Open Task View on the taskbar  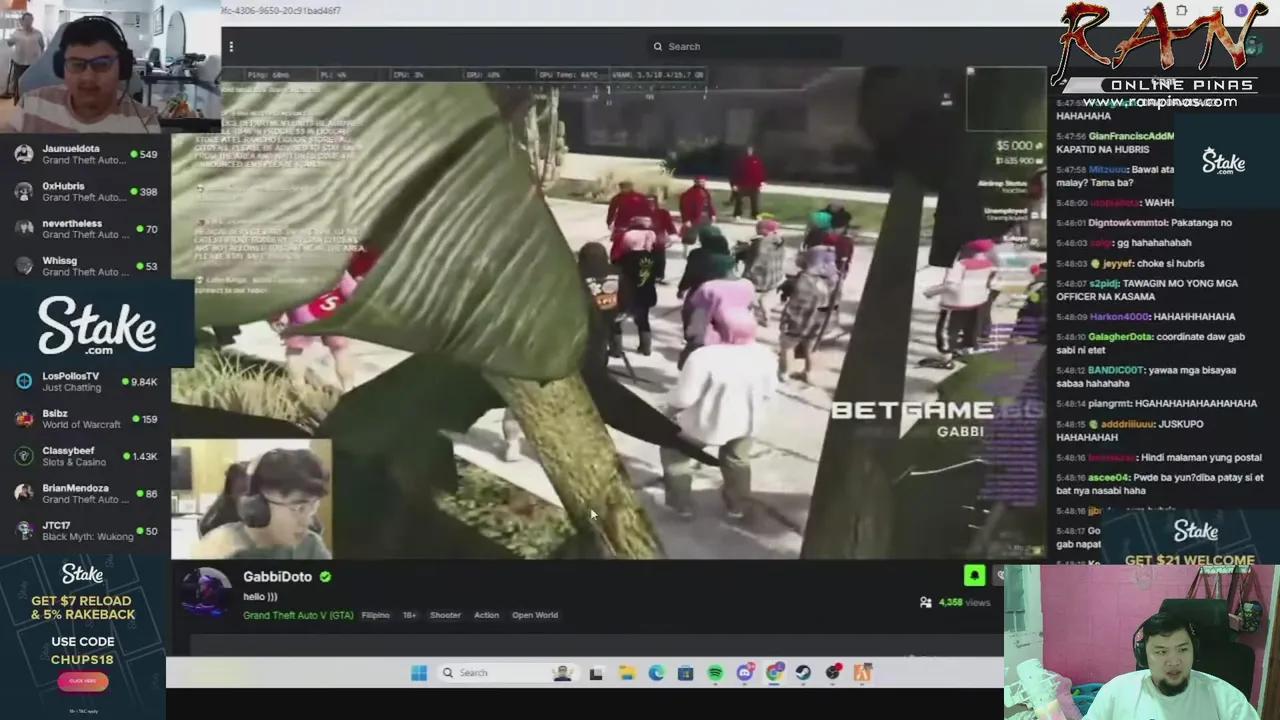tap(596, 673)
